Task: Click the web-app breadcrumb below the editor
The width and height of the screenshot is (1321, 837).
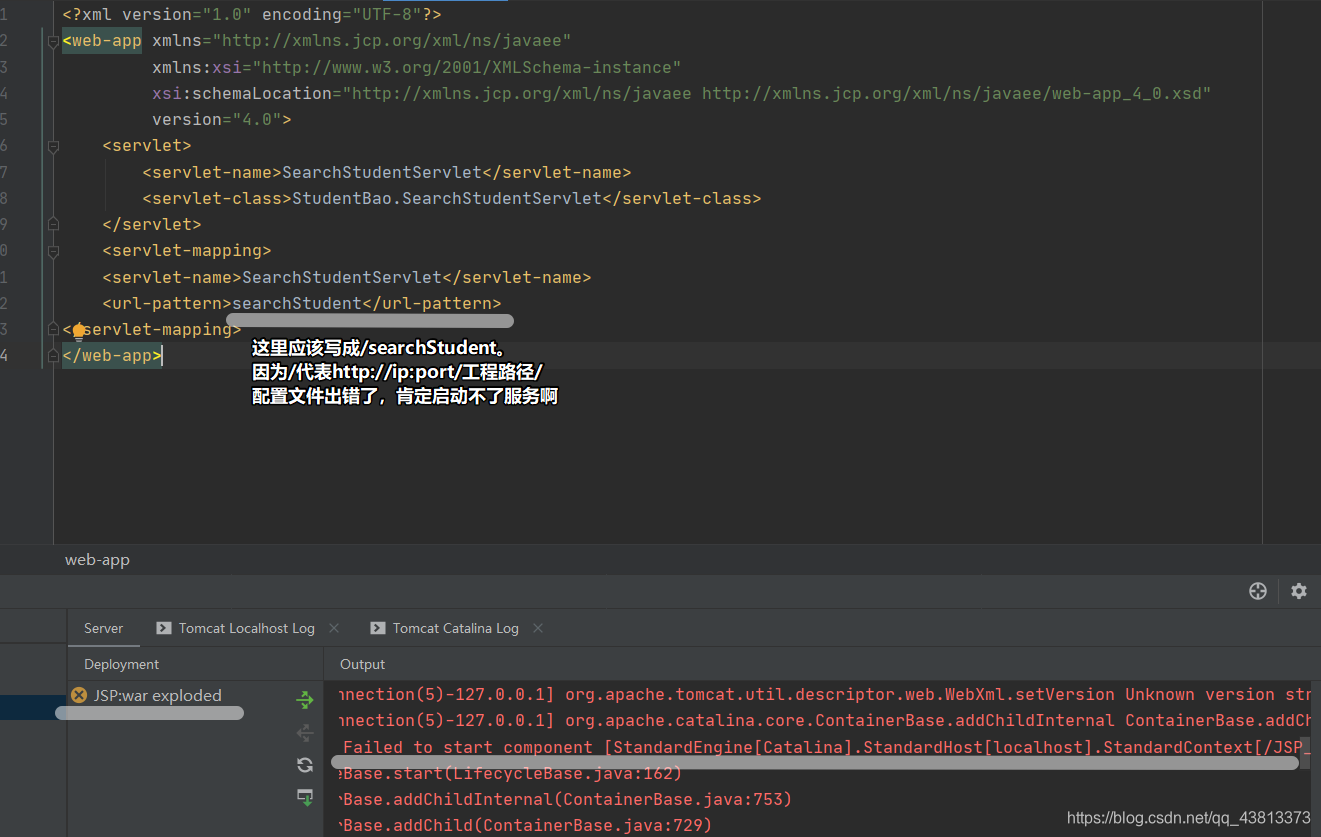Action: [97, 560]
